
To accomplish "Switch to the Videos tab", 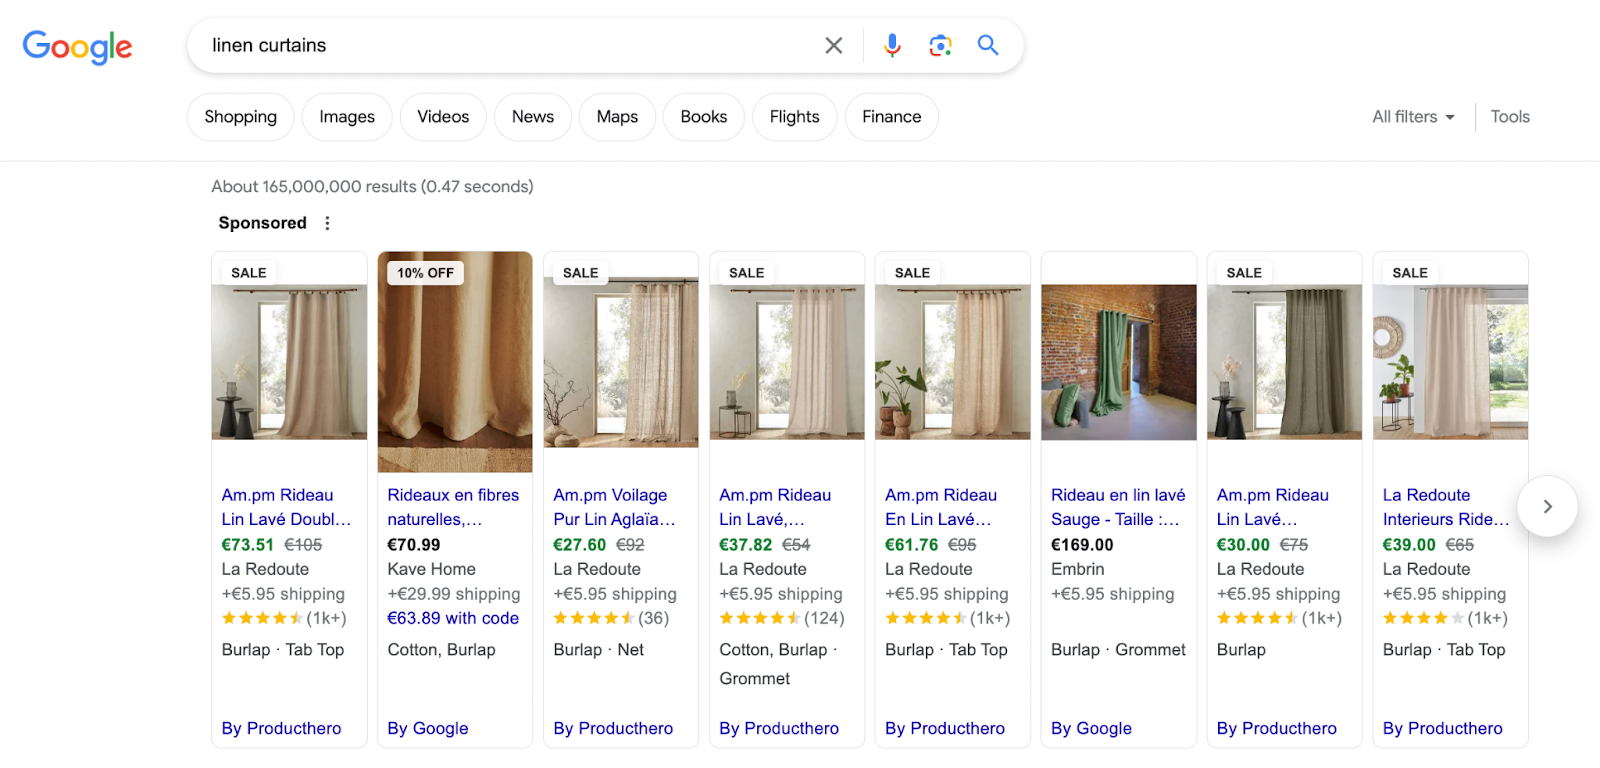I will [443, 117].
